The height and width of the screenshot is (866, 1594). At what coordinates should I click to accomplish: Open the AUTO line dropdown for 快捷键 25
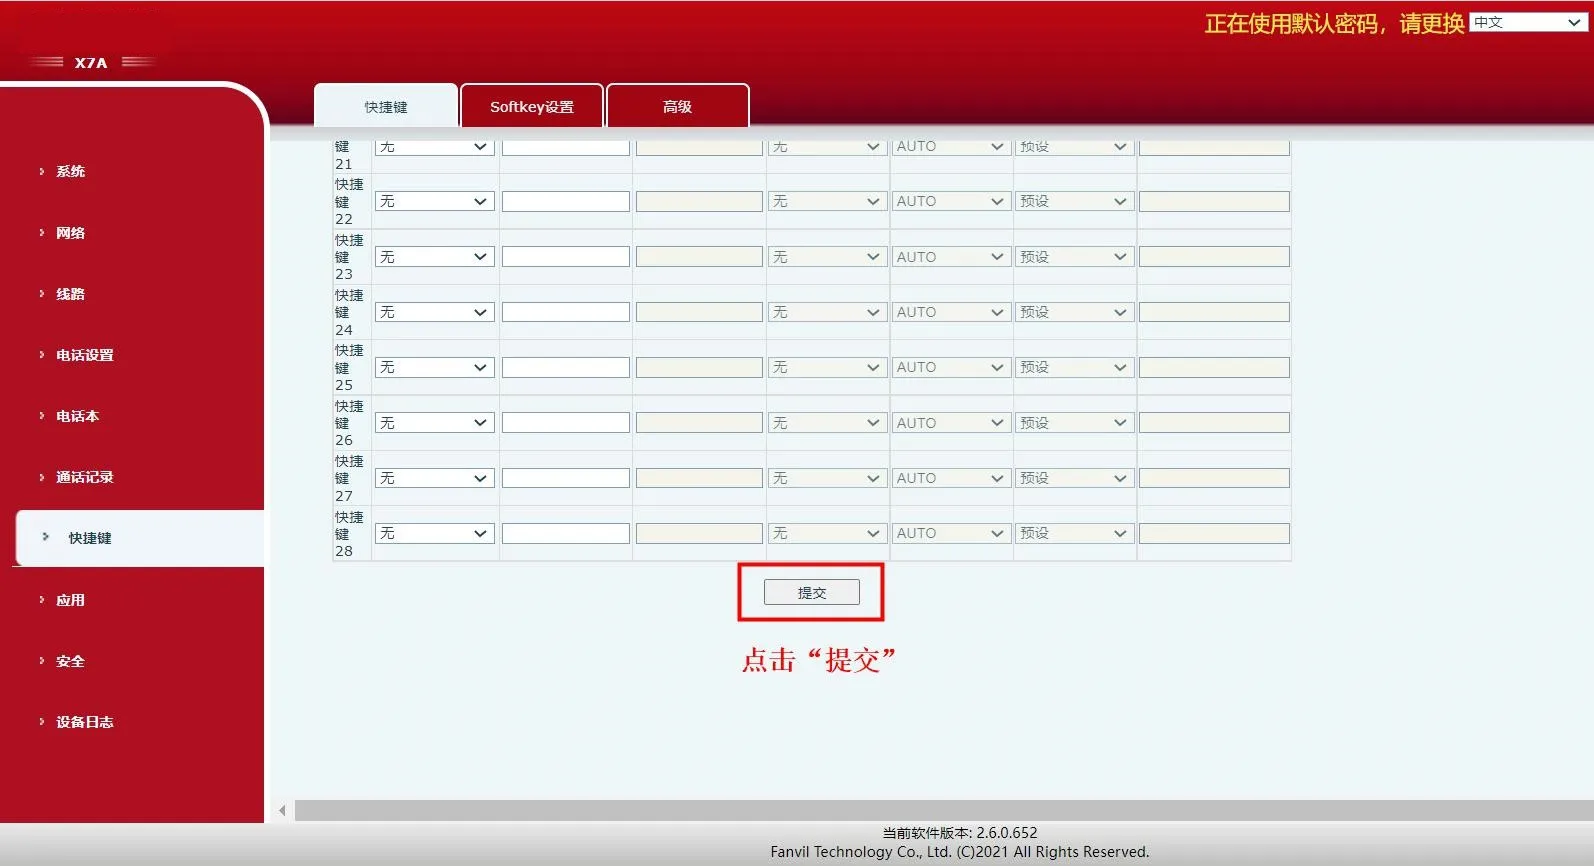pos(949,368)
